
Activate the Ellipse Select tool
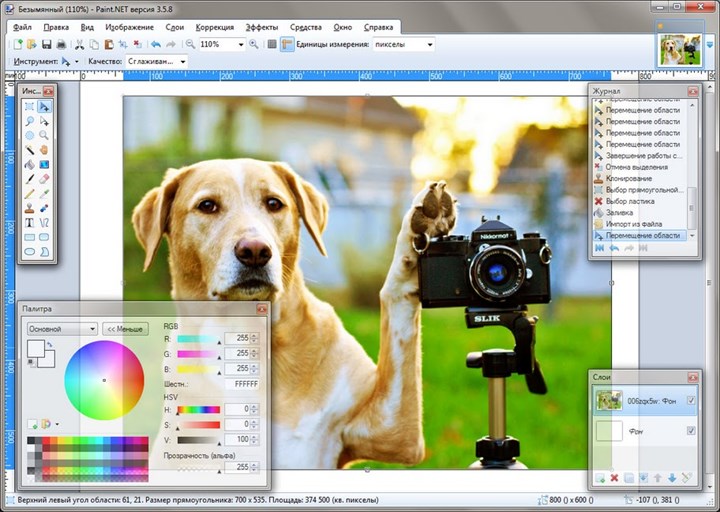click(x=30, y=135)
